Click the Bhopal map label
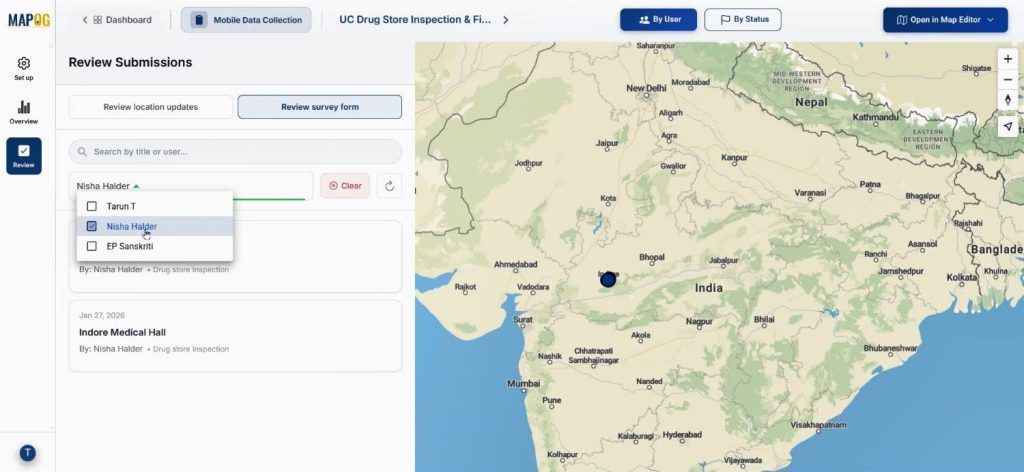 (x=652, y=258)
